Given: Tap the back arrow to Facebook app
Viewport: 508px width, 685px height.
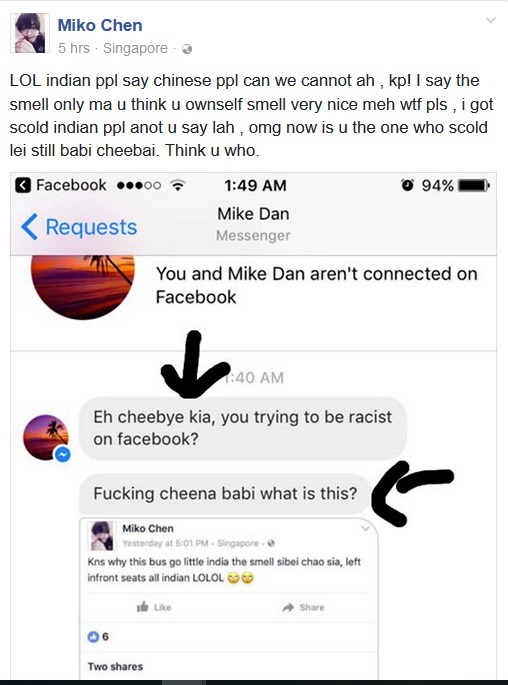Looking at the screenshot, I should click(x=23, y=185).
